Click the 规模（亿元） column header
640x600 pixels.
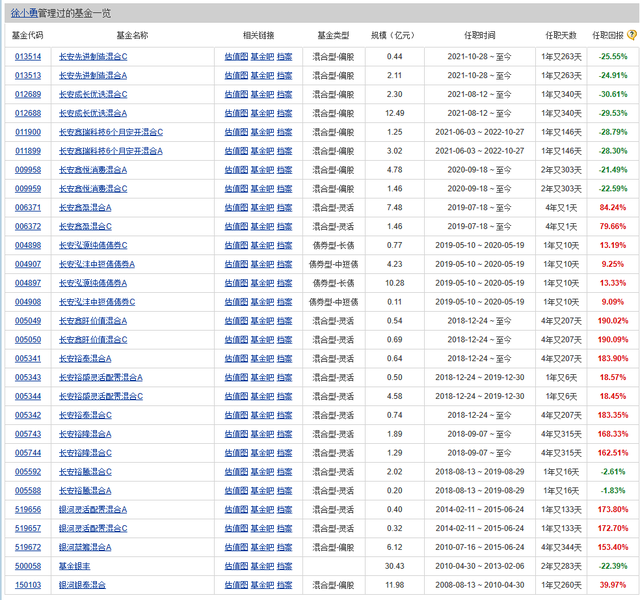pos(393,36)
